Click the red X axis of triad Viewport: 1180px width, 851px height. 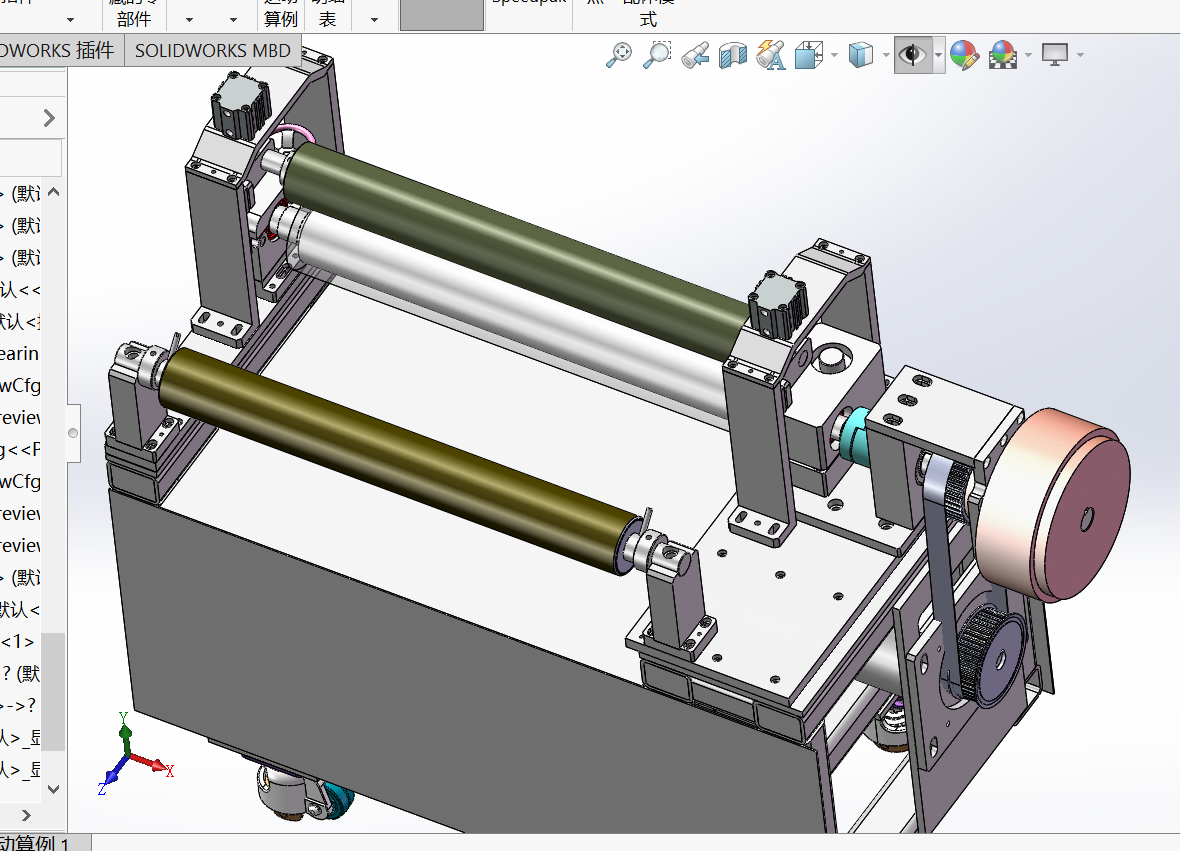pos(151,763)
